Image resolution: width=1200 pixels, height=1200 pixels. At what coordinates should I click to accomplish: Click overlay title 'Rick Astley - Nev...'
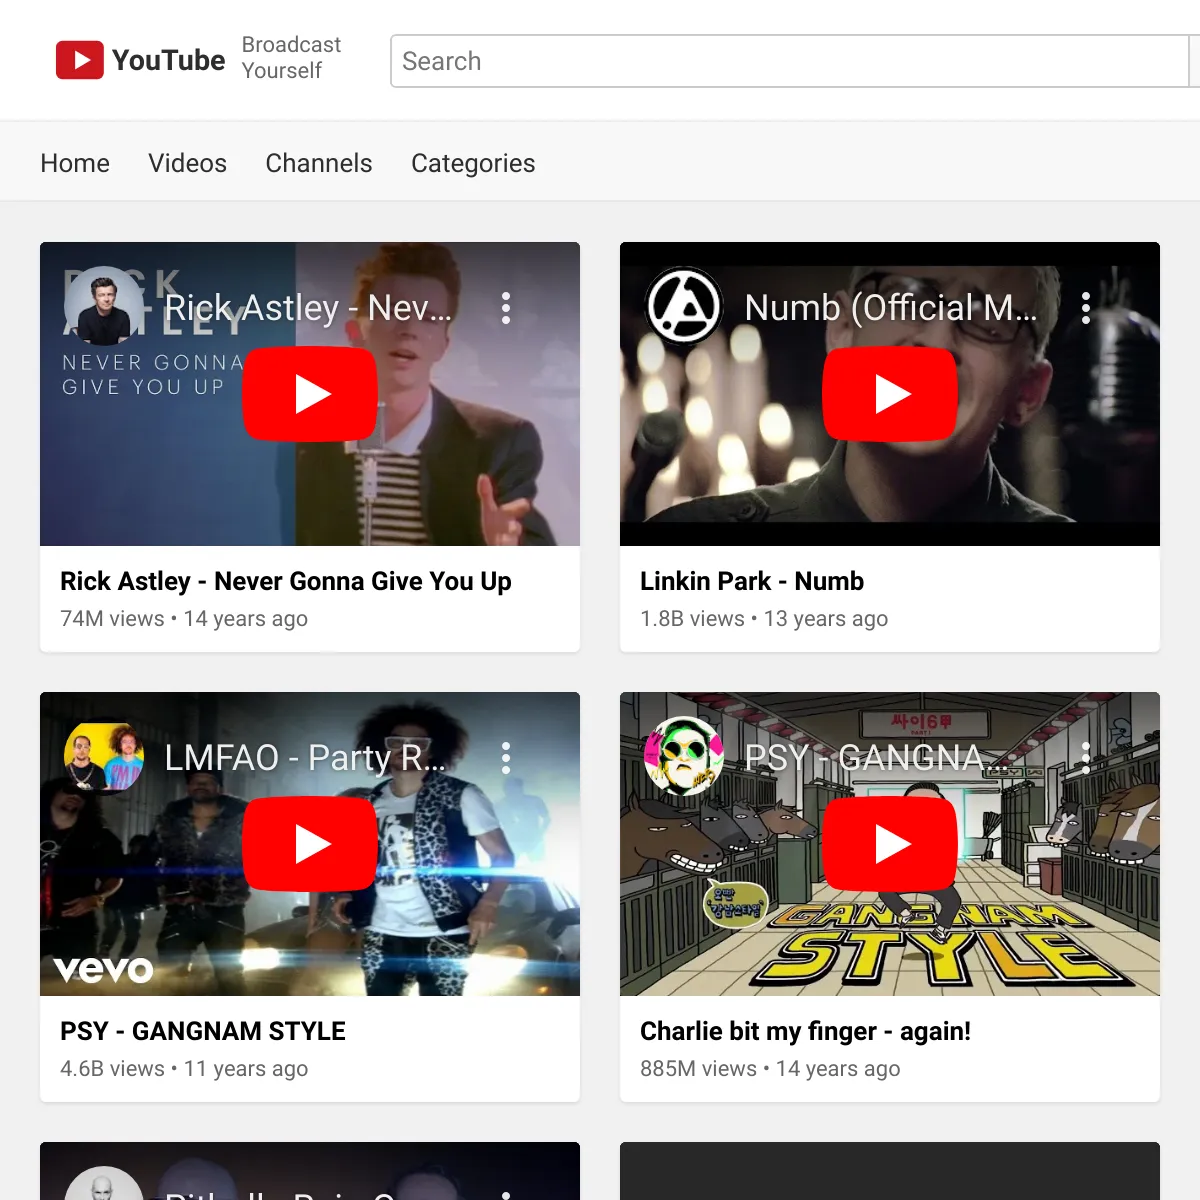coord(308,308)
